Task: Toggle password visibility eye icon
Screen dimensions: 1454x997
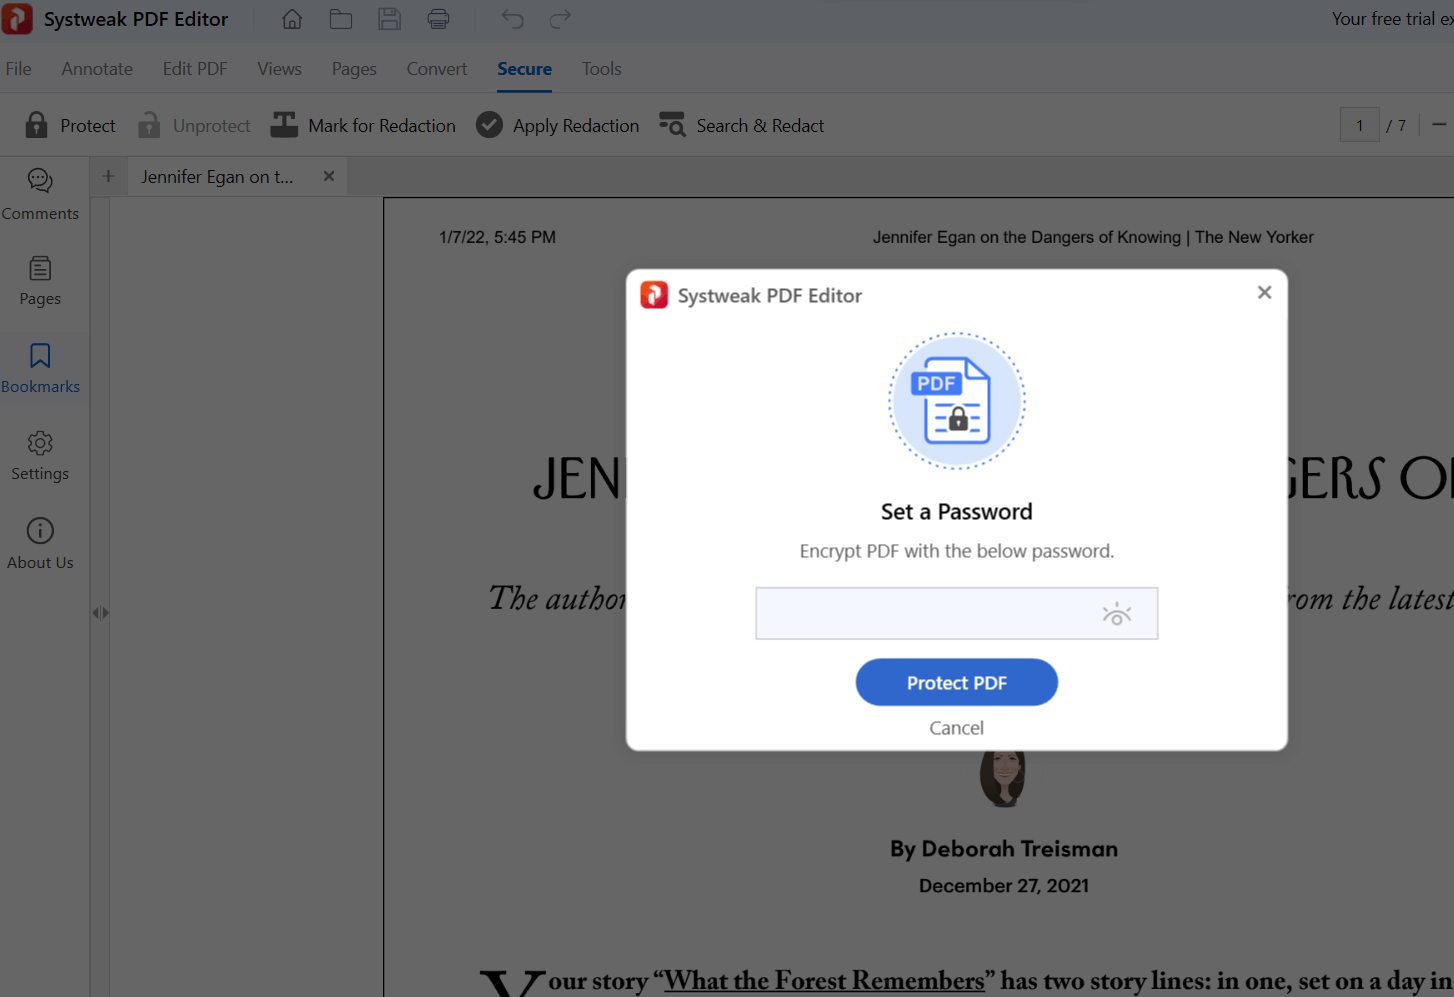Action: coord(1116,614)
